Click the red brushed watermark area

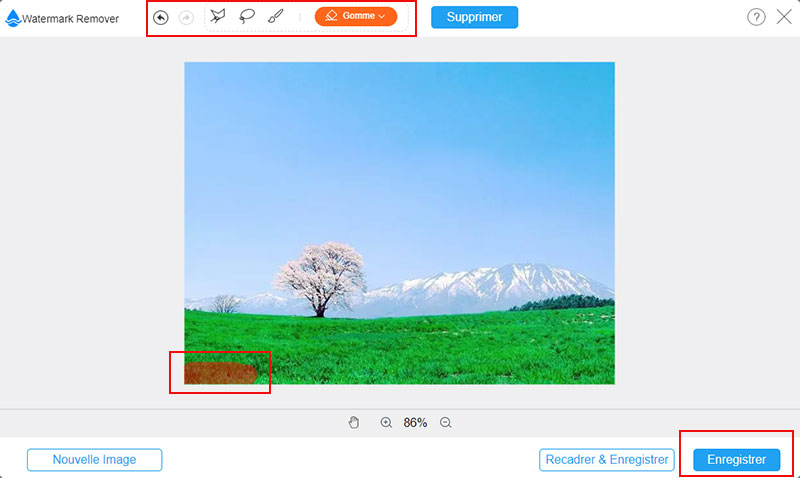(x=222, y=373)
